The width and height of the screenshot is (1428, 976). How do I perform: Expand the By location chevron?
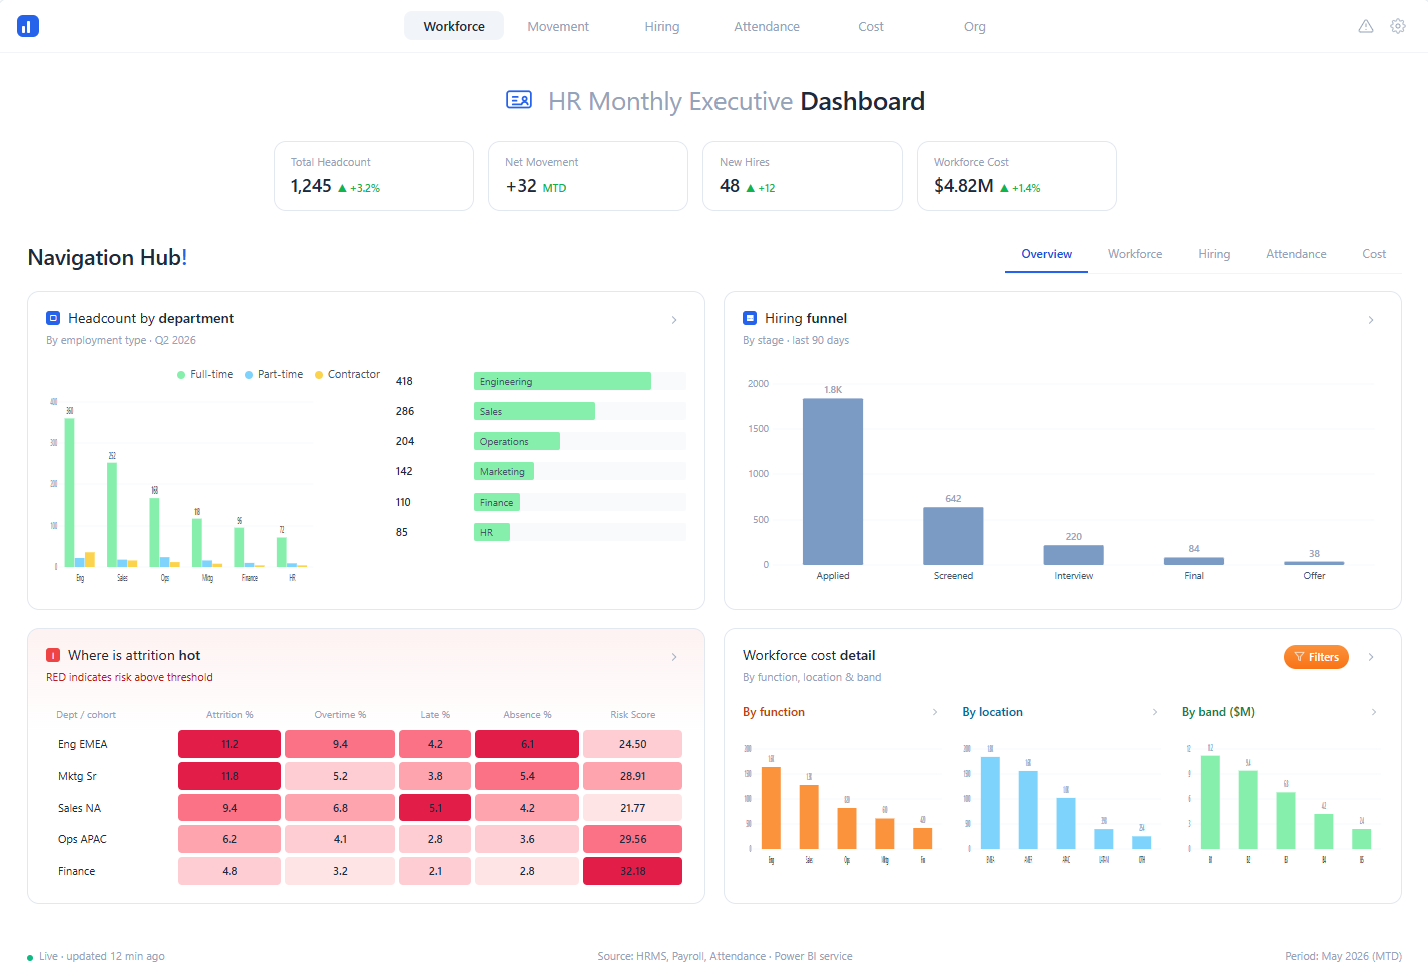[1155, 712]
